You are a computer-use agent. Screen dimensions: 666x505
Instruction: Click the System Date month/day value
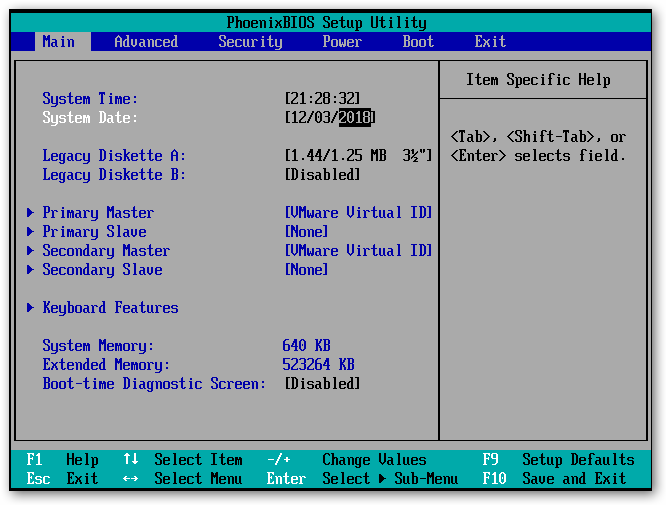310,118
